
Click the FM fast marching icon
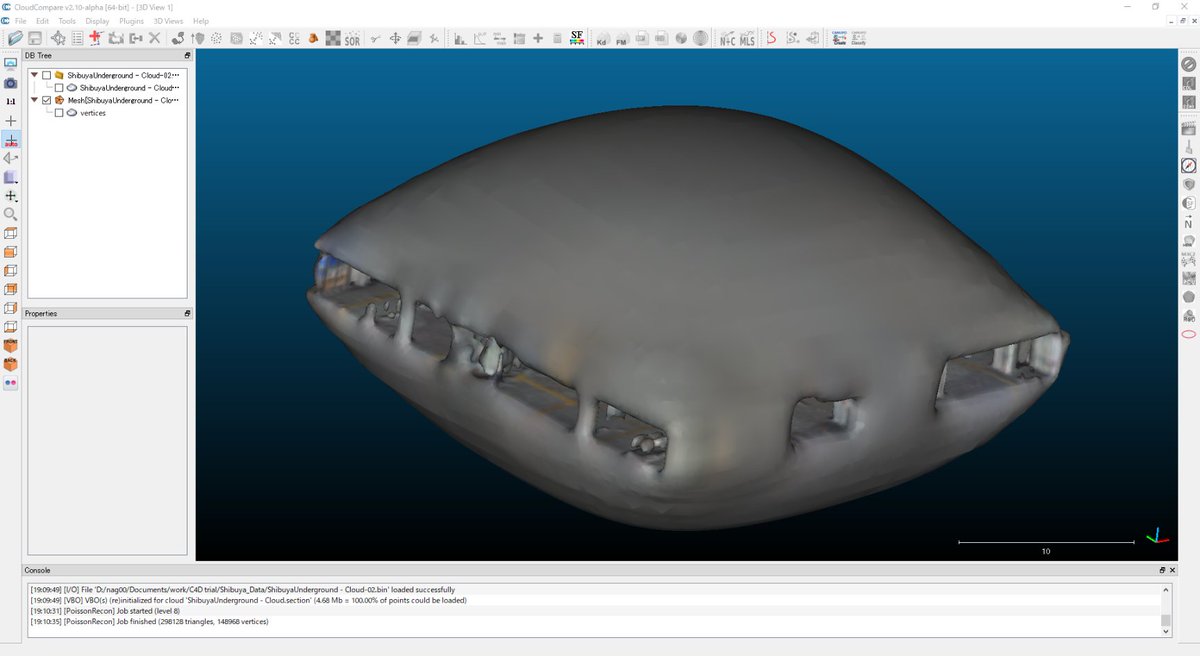621,39
